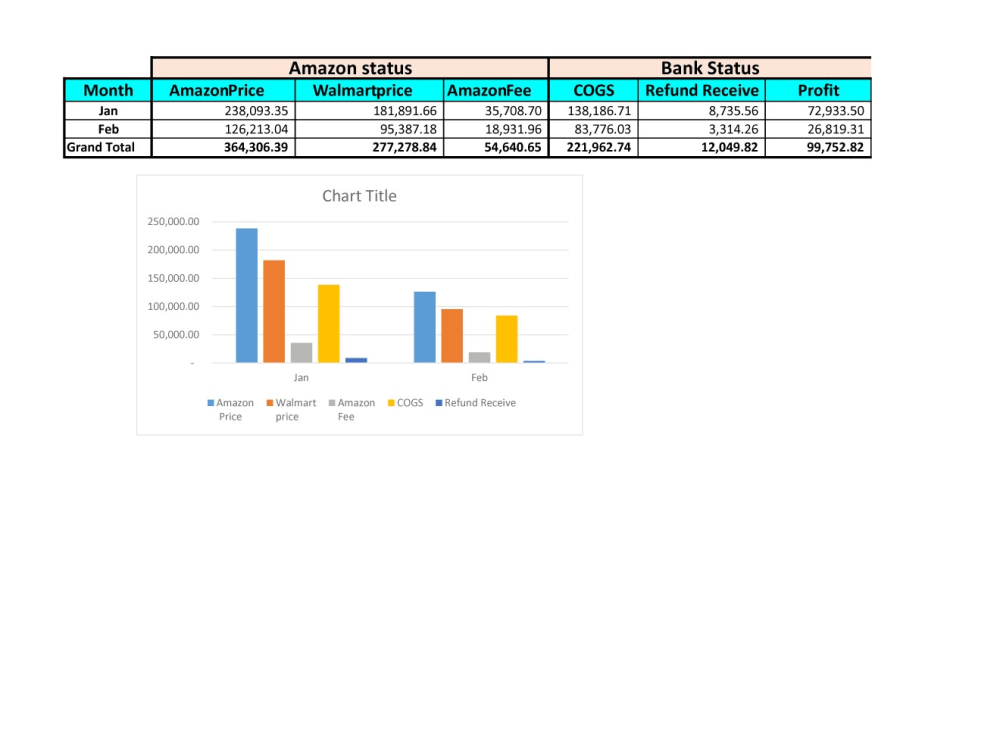The height and width of the screenshot is (750, 1000).
Task: Click the Chart Title text
Action: 359,196
